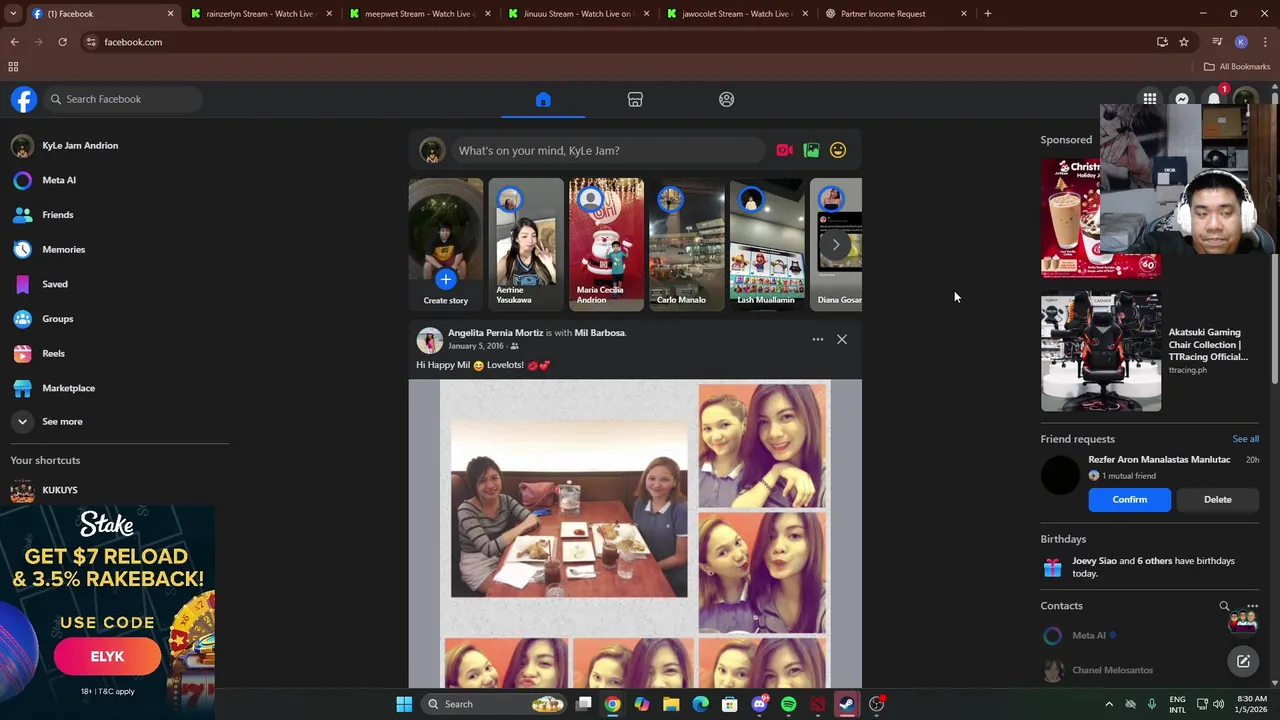Open All Bookmarks folder
The image size is (1280, 720).
tap(1237, 67)
